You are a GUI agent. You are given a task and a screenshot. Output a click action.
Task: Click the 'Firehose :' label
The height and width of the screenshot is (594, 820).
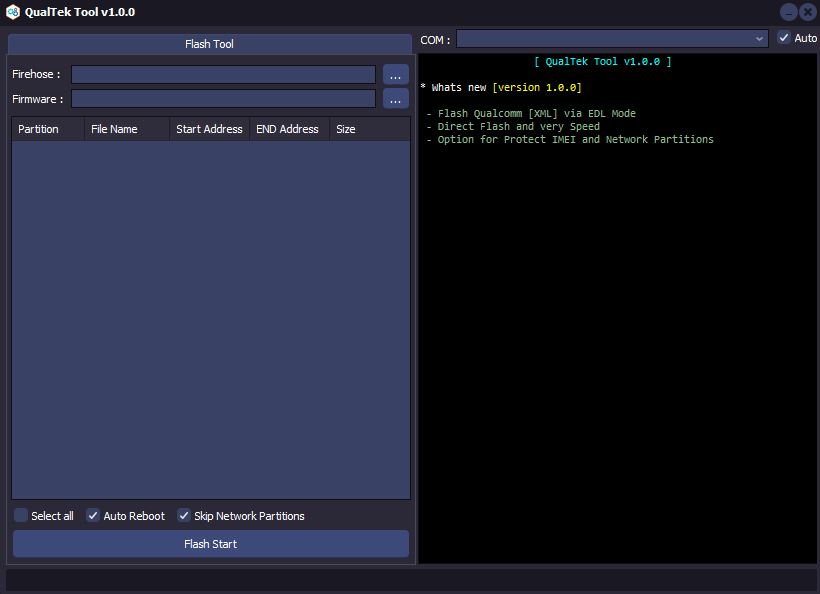point(36,74)
